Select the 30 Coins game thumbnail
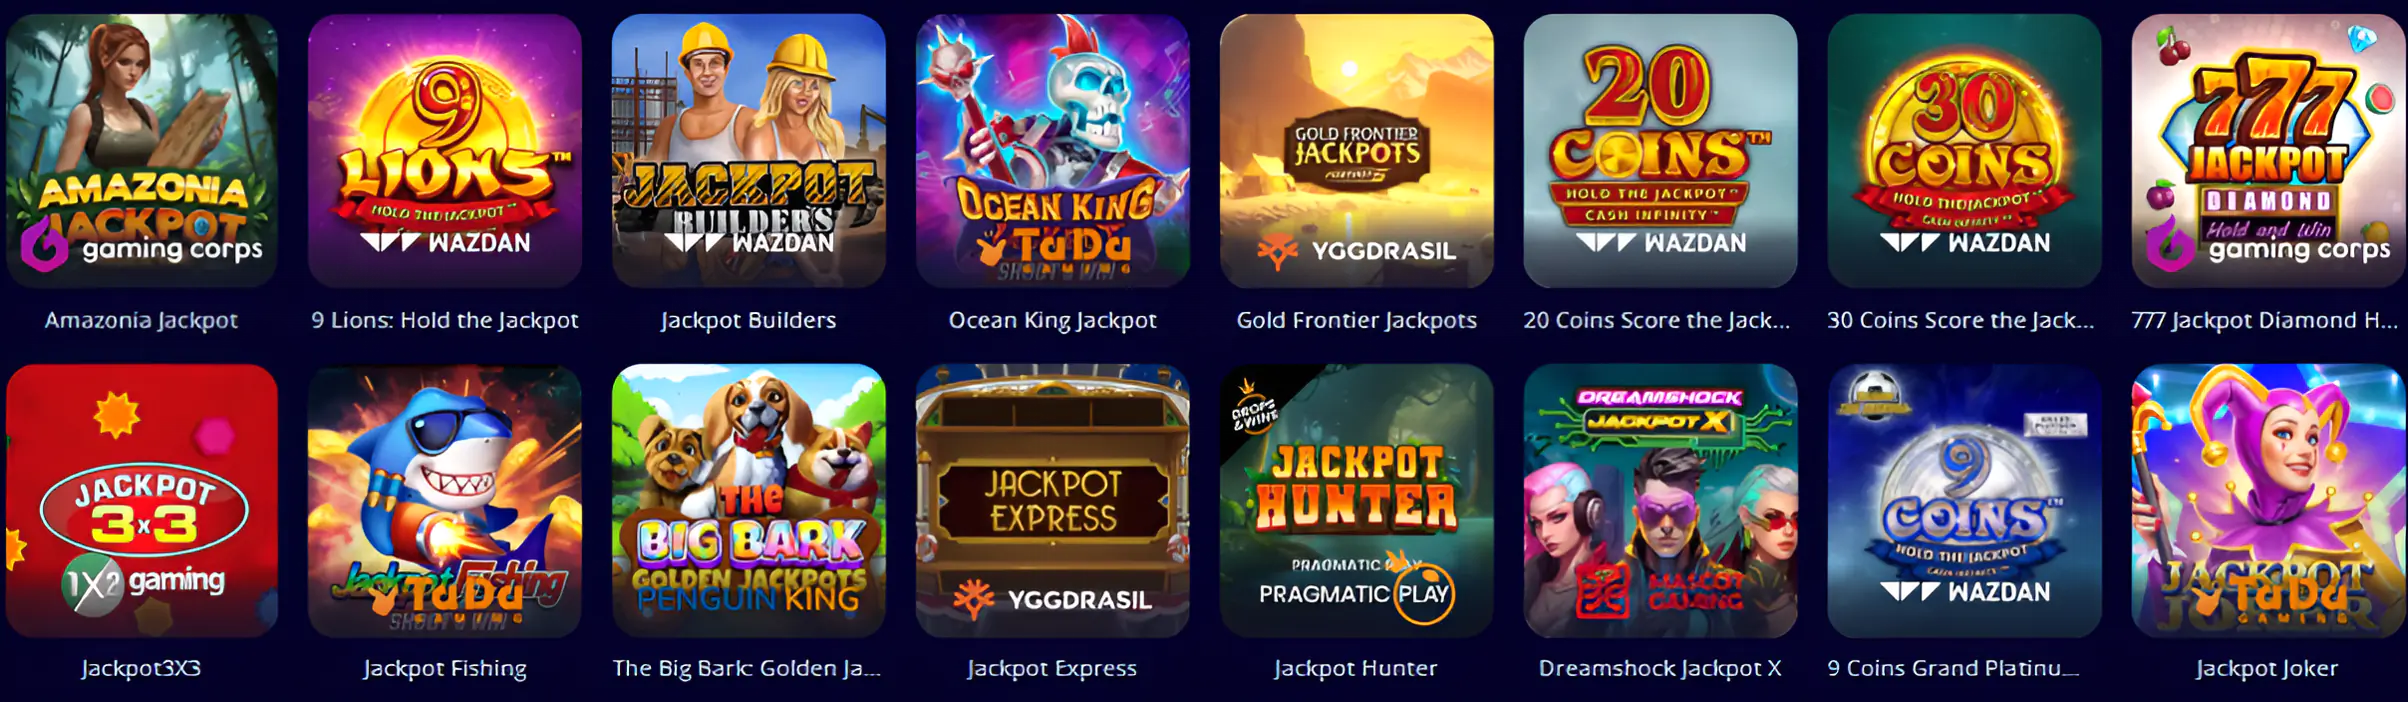2408x702 pixels. tap(1965, 151)
